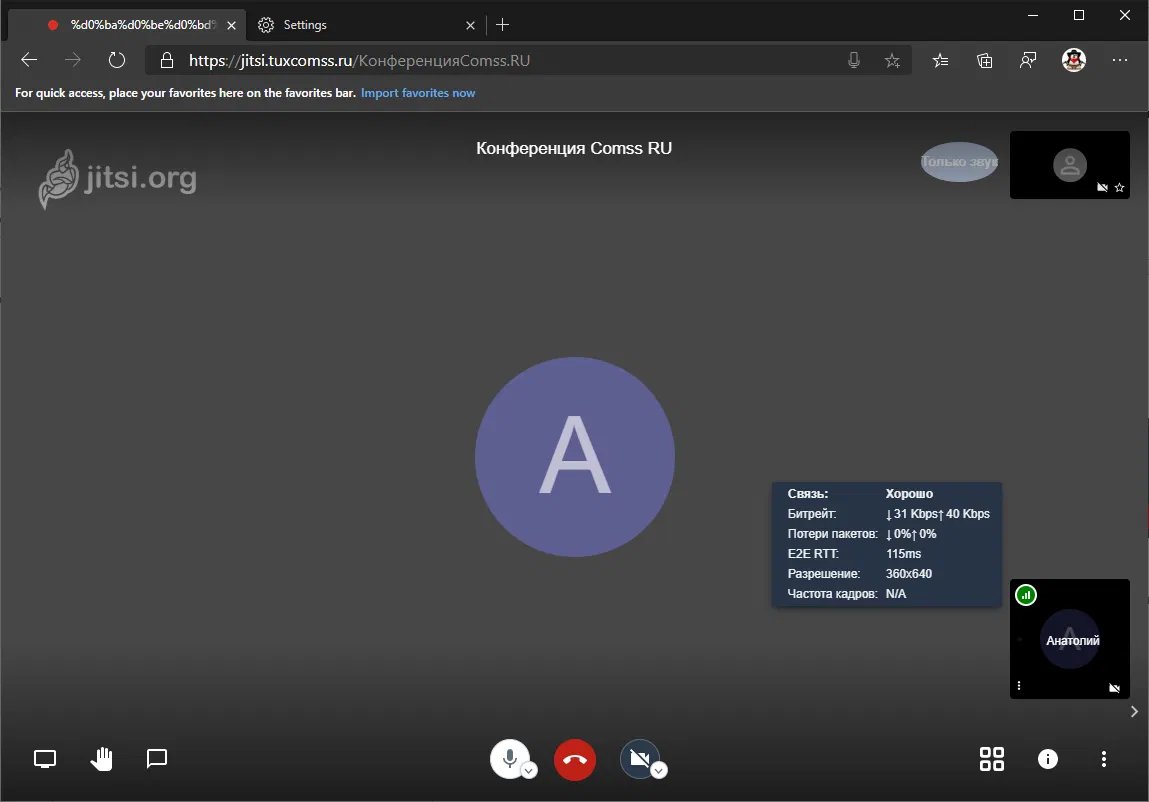
Task: Click the '360x640' resolution value
Action: coord(909,573)
